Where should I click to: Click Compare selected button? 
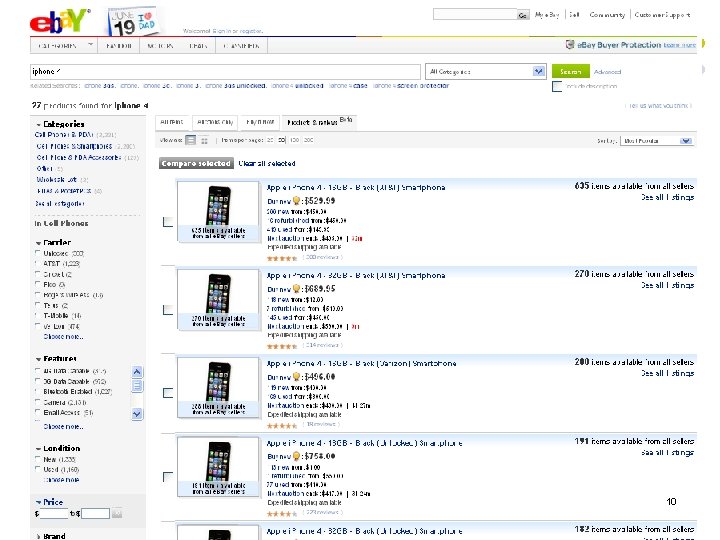[x=196, y=163]
